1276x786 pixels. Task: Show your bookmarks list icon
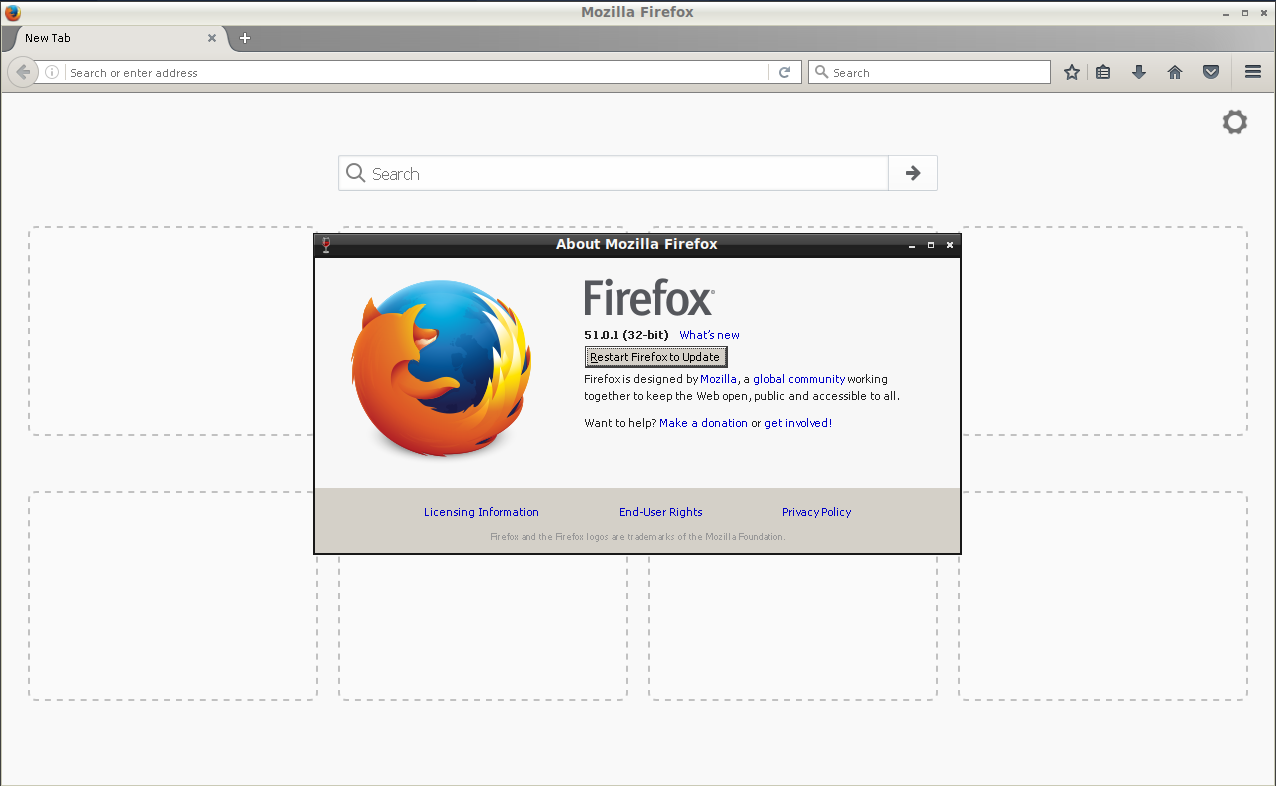click(1103, 72)
